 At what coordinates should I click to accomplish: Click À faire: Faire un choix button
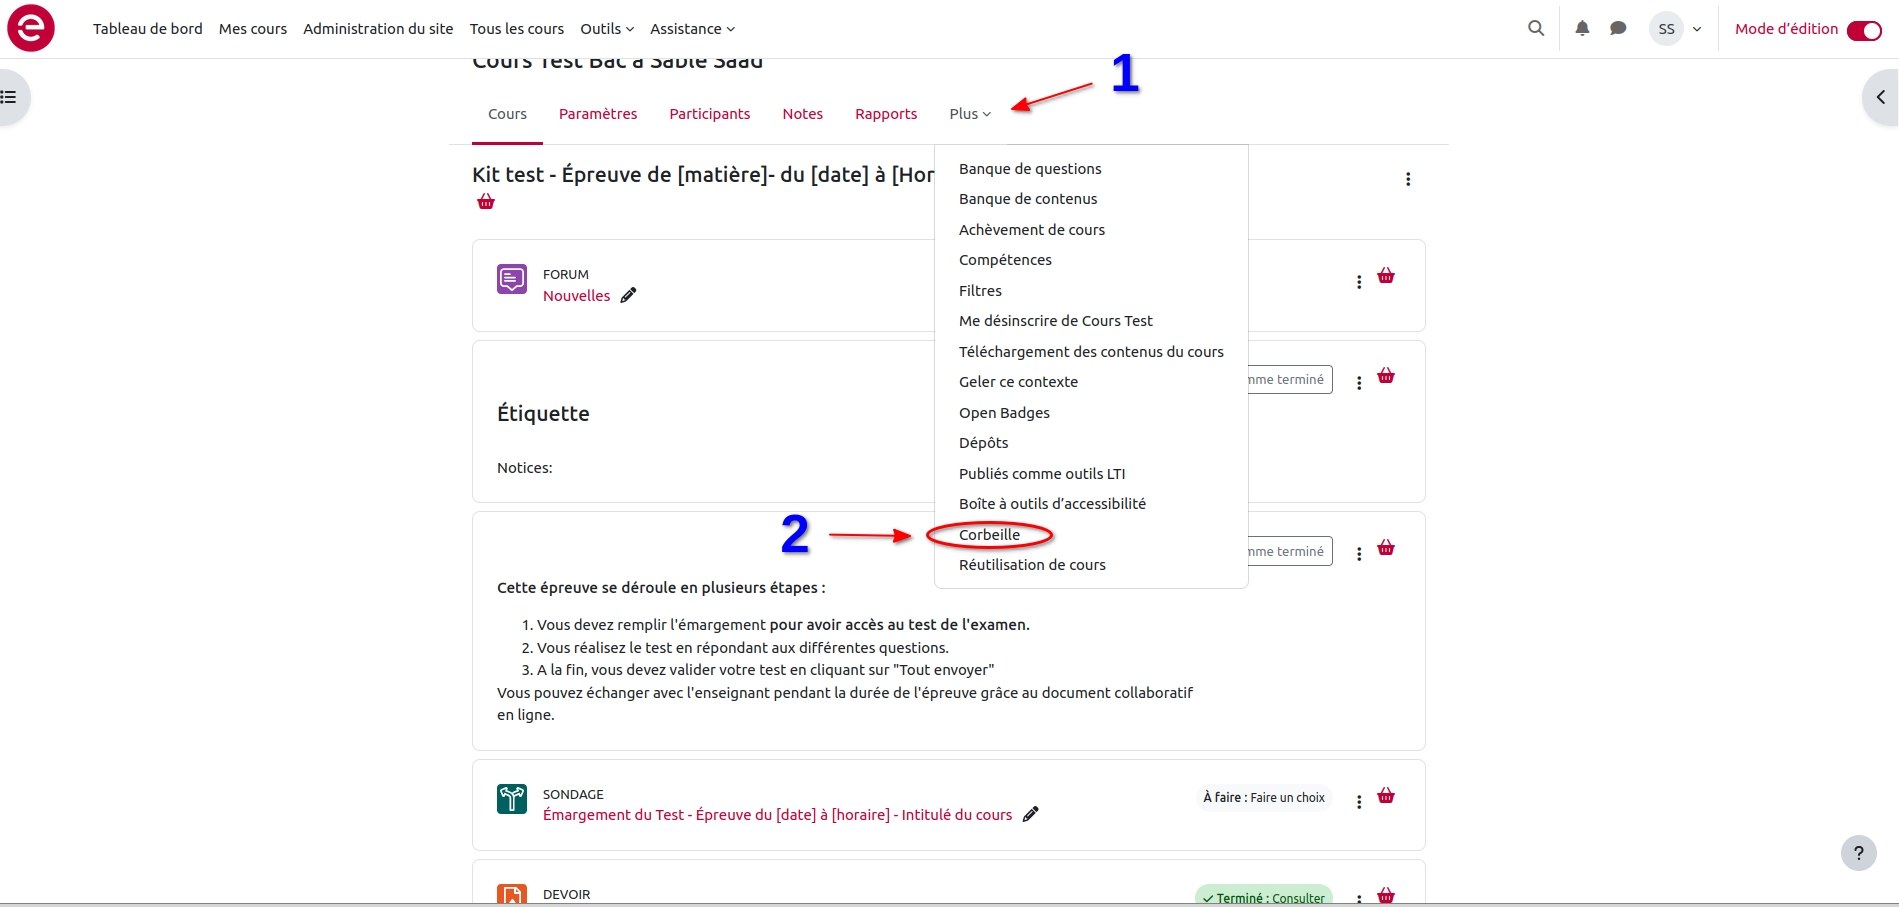click(x=1264, y=798)
